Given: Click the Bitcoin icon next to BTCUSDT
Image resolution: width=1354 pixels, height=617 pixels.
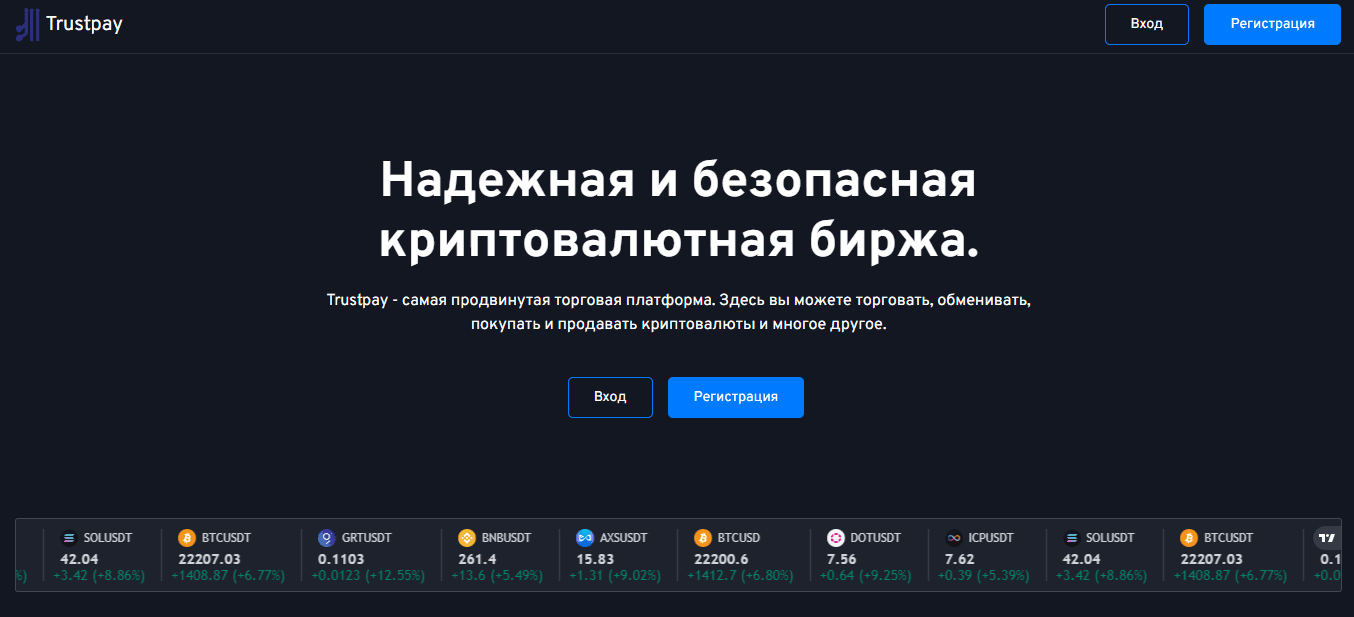Looking at the screenshot, I should 185,537.
